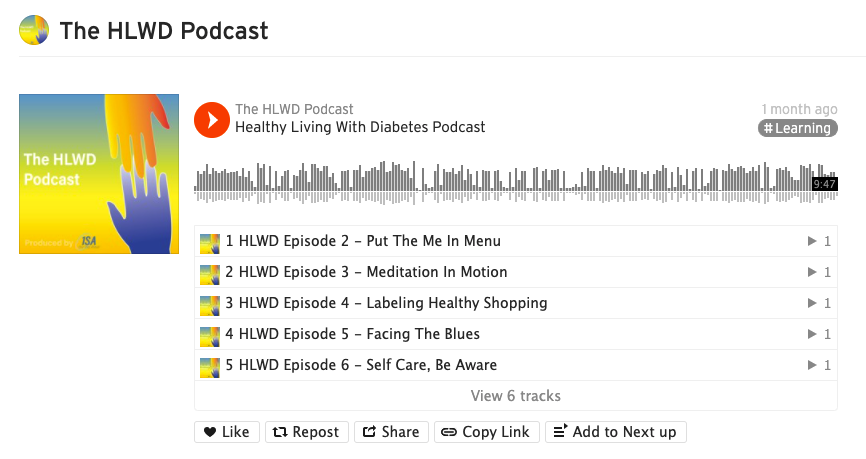Screen dimensions: 866x459
Task: Open the HLWD Podcast album artwork
Action: (99, 174)
